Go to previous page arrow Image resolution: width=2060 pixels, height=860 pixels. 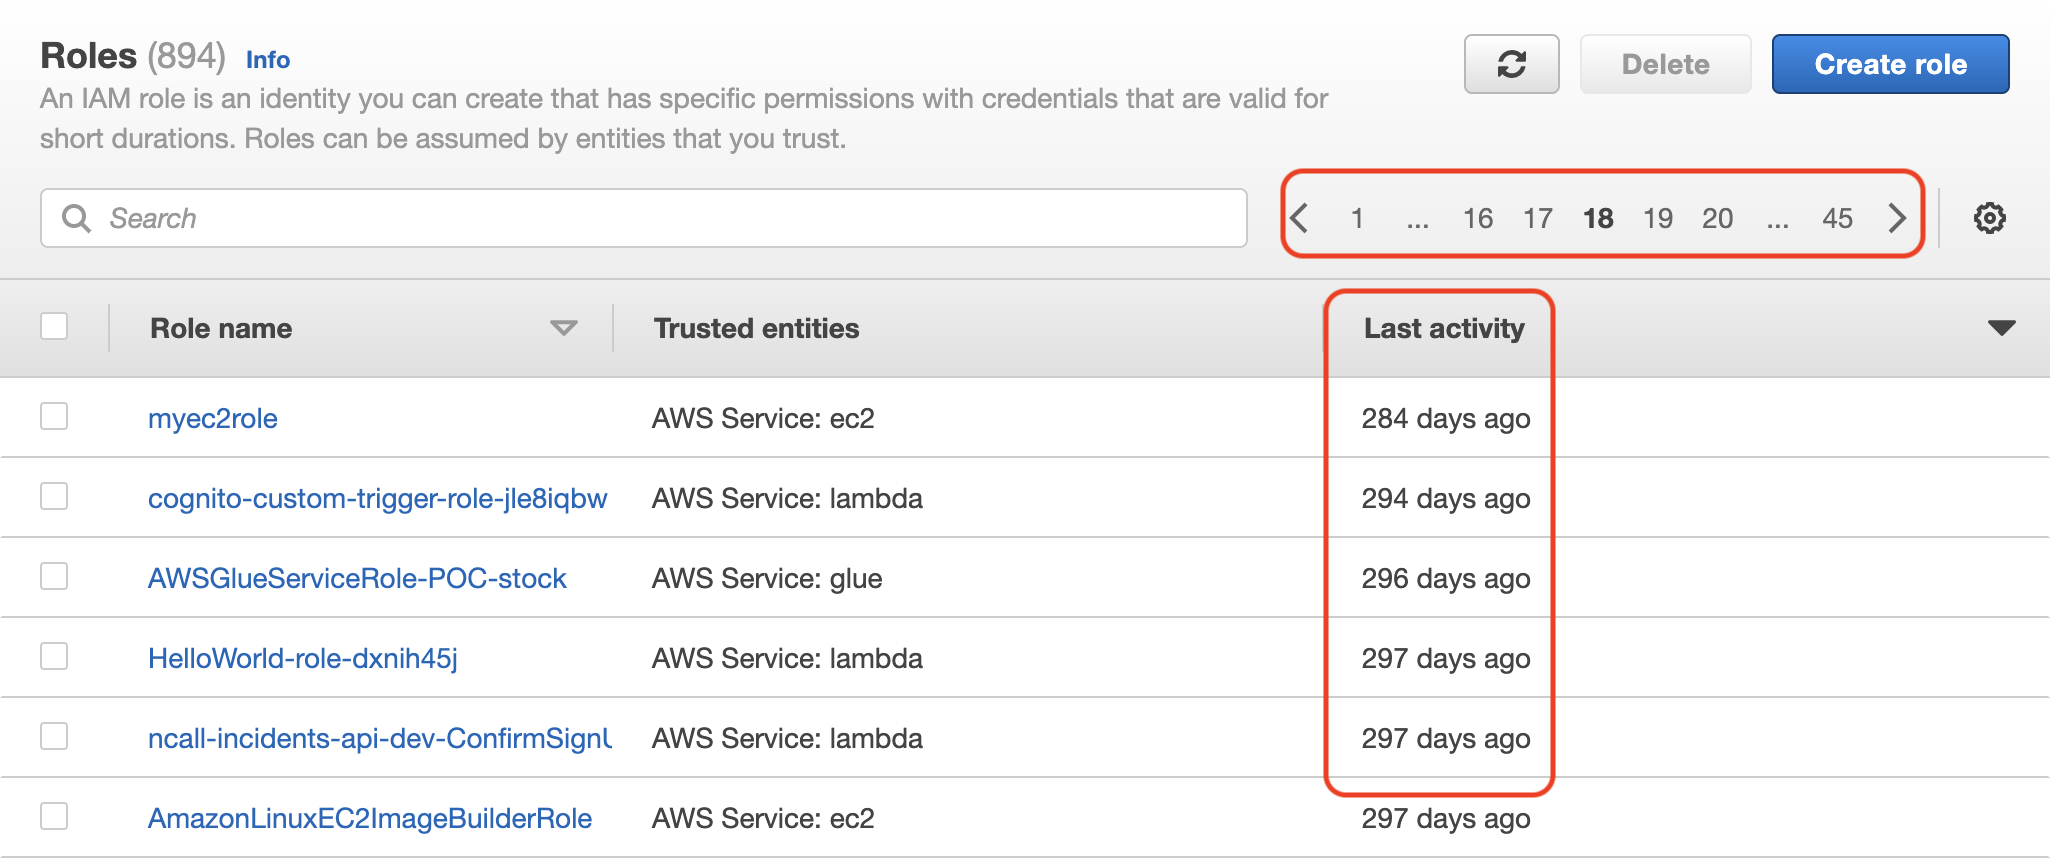pyautogui.click(x=1299, y=218)
